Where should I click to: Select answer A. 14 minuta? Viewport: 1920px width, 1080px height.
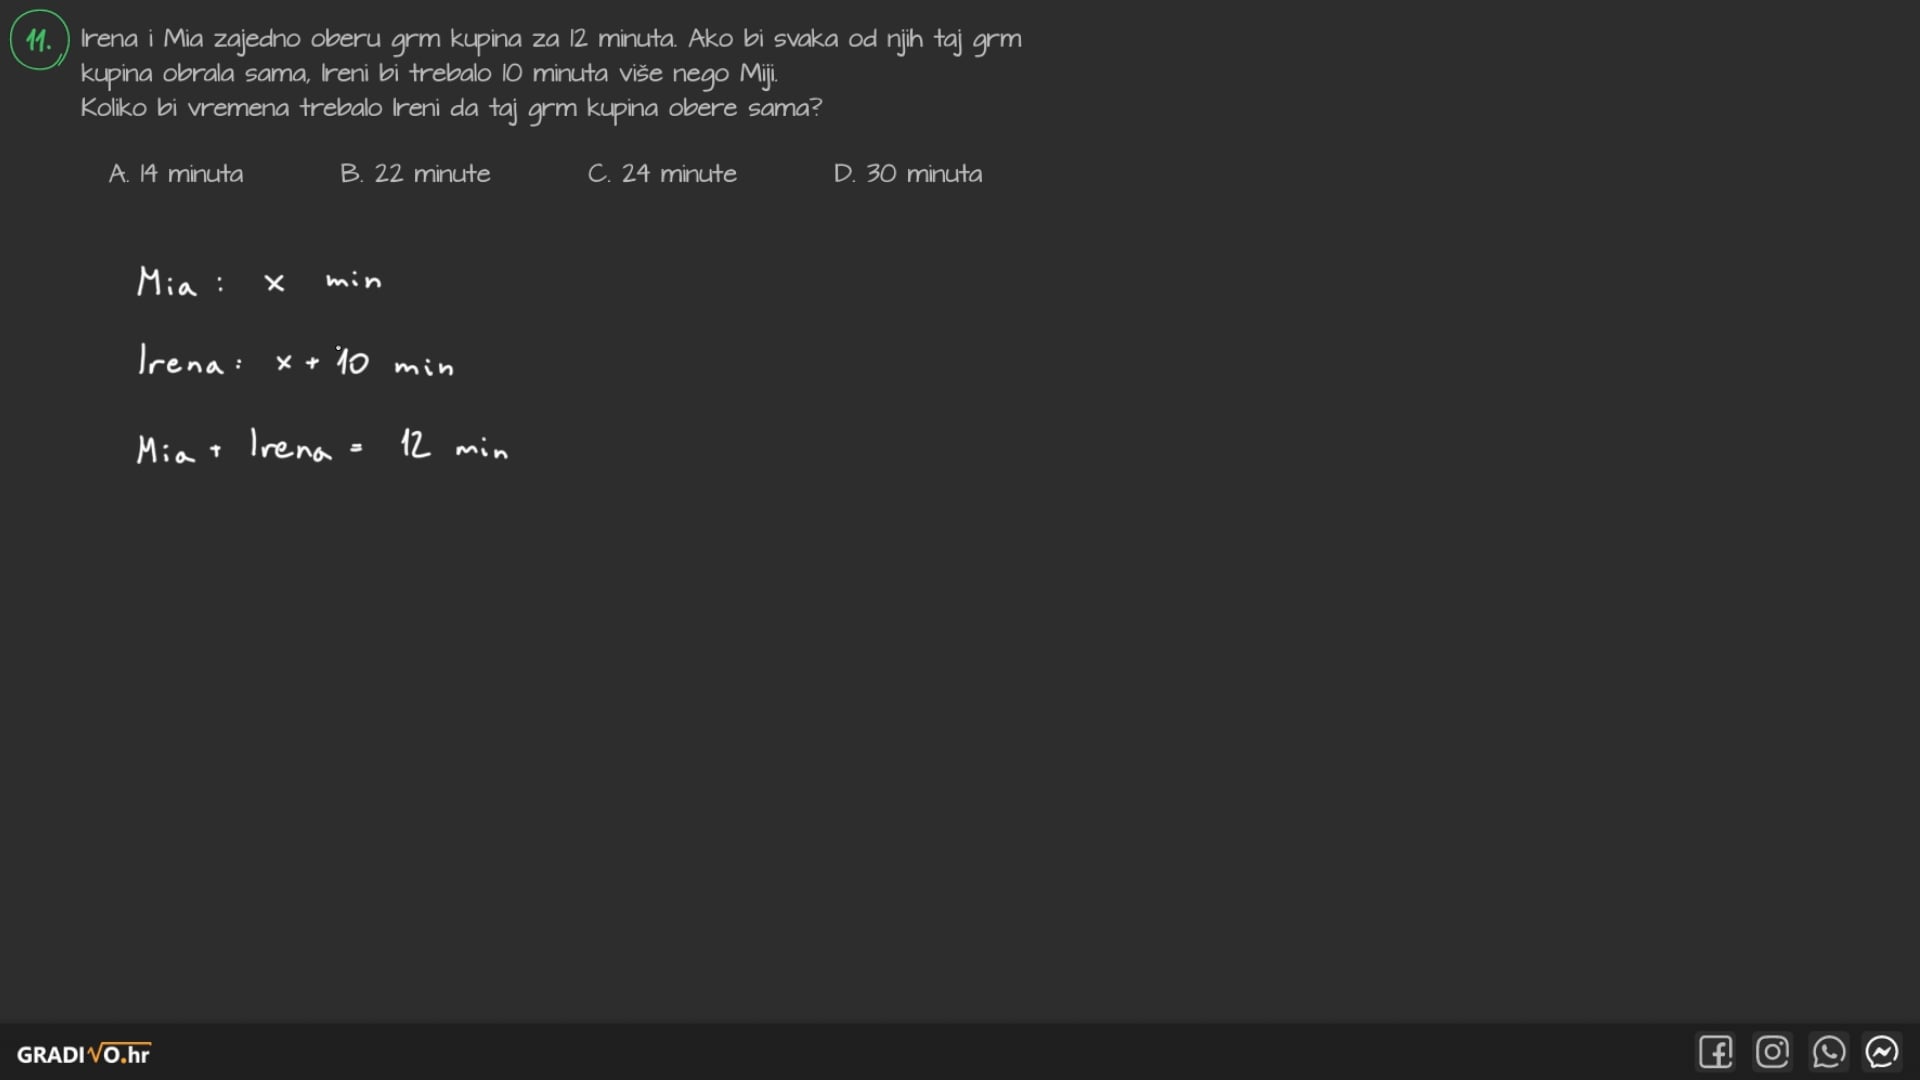click(176, 174)
